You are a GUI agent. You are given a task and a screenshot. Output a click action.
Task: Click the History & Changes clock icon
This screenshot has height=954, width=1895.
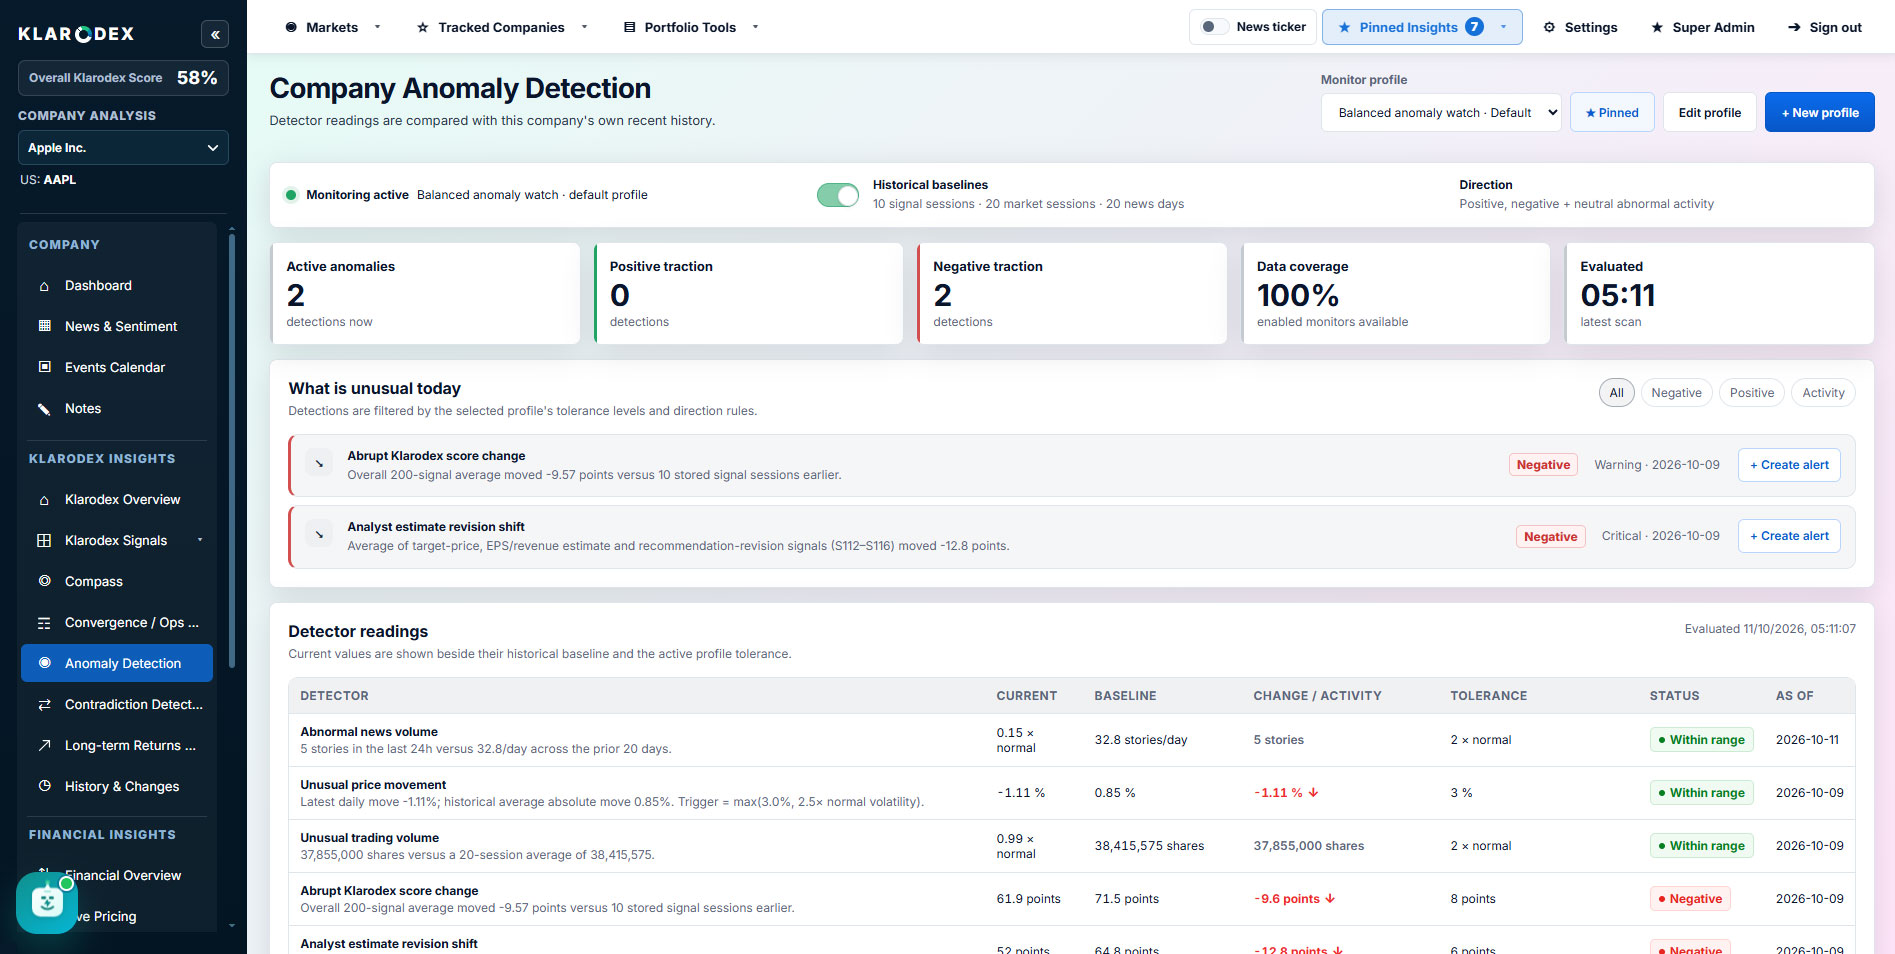pos(44,786)
